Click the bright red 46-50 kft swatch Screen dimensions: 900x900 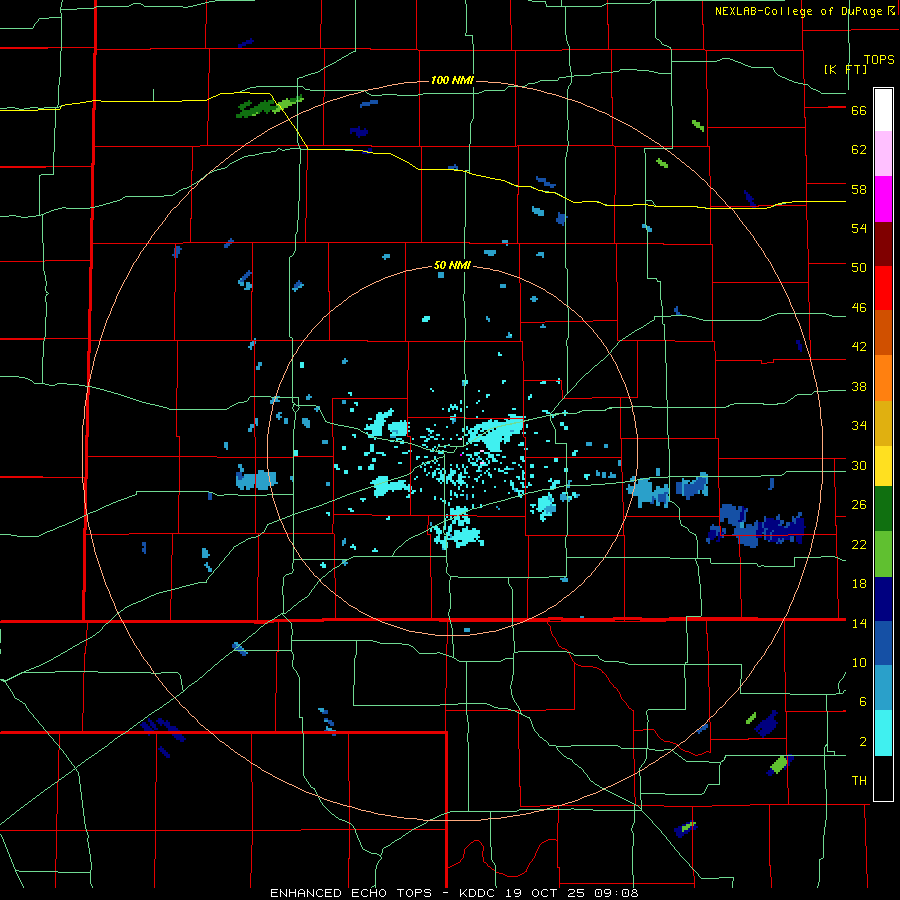(x=883, y=288)
